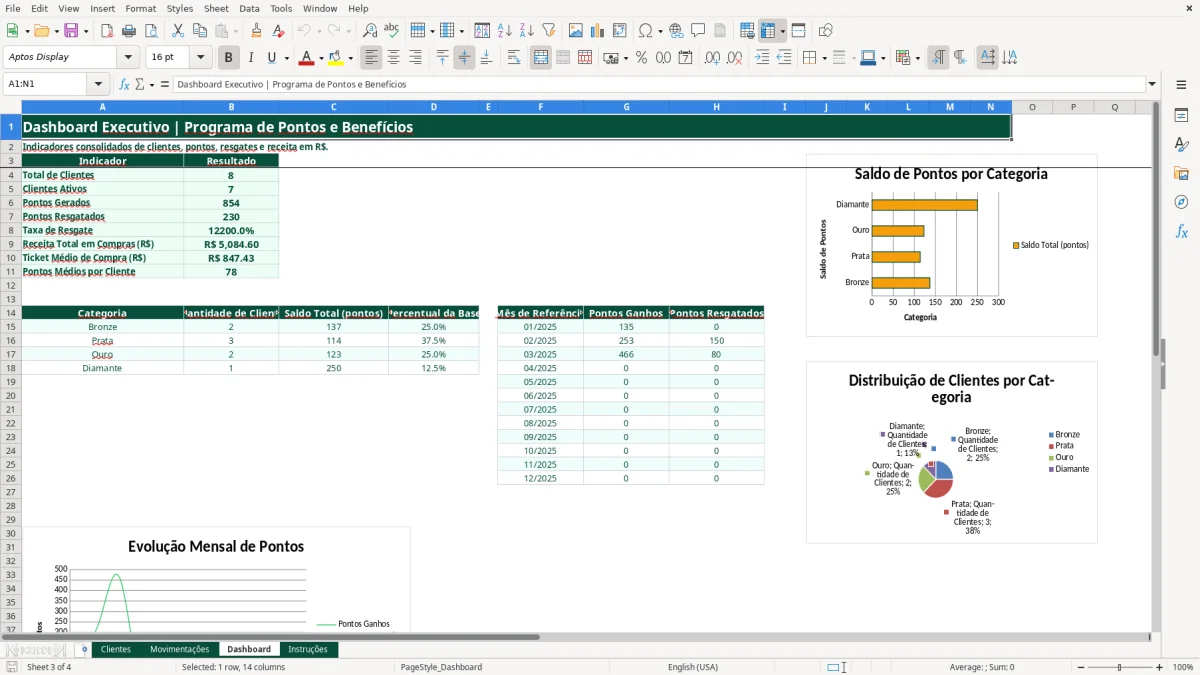
Task: Insert or edit pivot table icon
Action: tap(620, 31)
